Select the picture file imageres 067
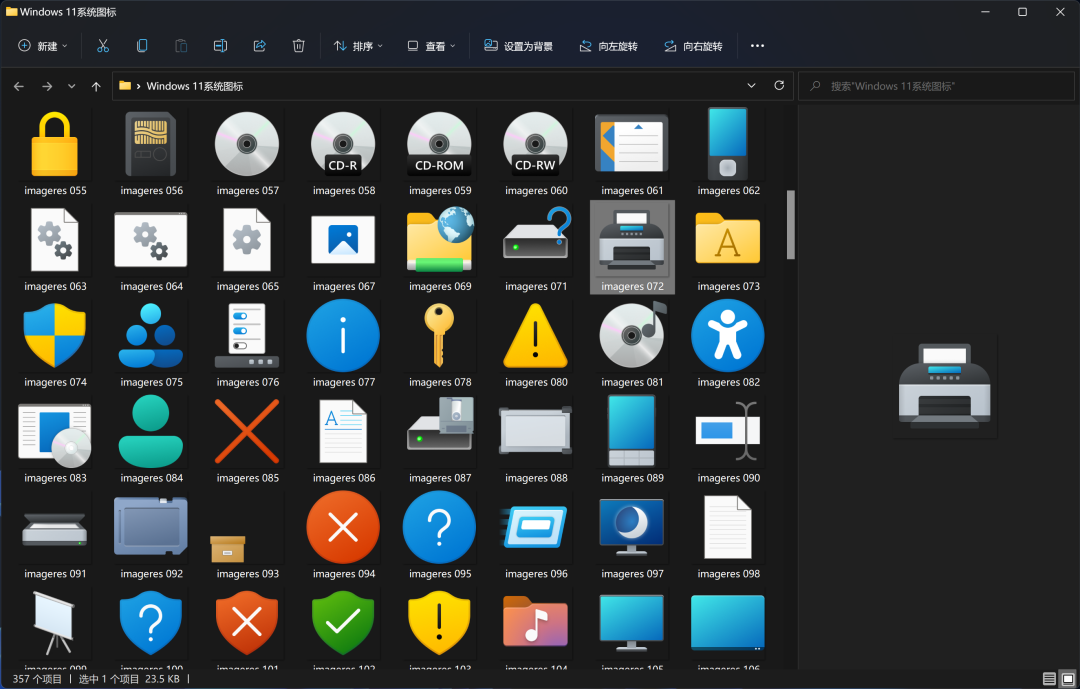This screenshot has width=1080, height=689. [343, 240]
